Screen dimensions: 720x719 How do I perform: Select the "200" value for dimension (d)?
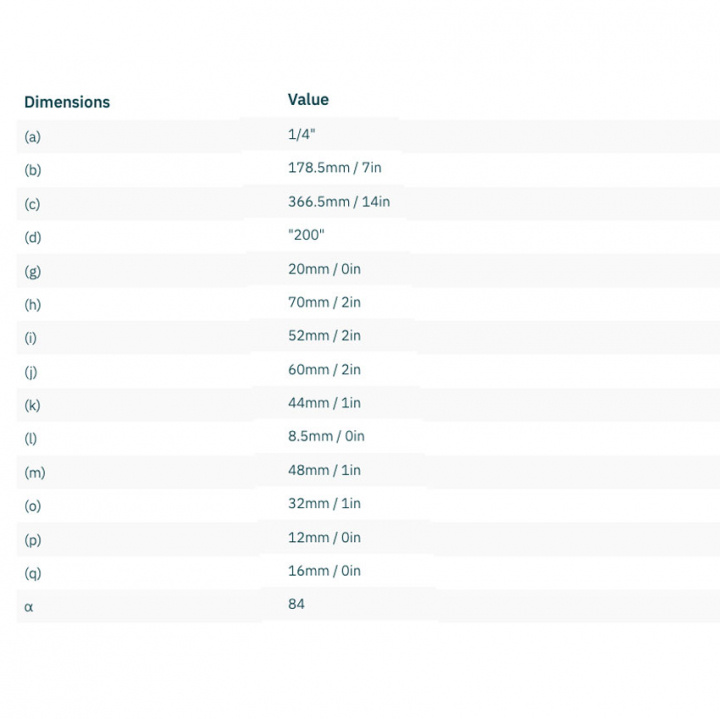tap(306, 235)
